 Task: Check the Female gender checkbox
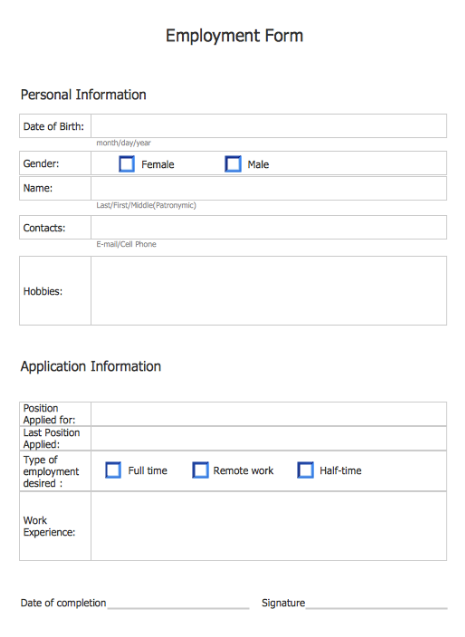click(x=127, y=164)
